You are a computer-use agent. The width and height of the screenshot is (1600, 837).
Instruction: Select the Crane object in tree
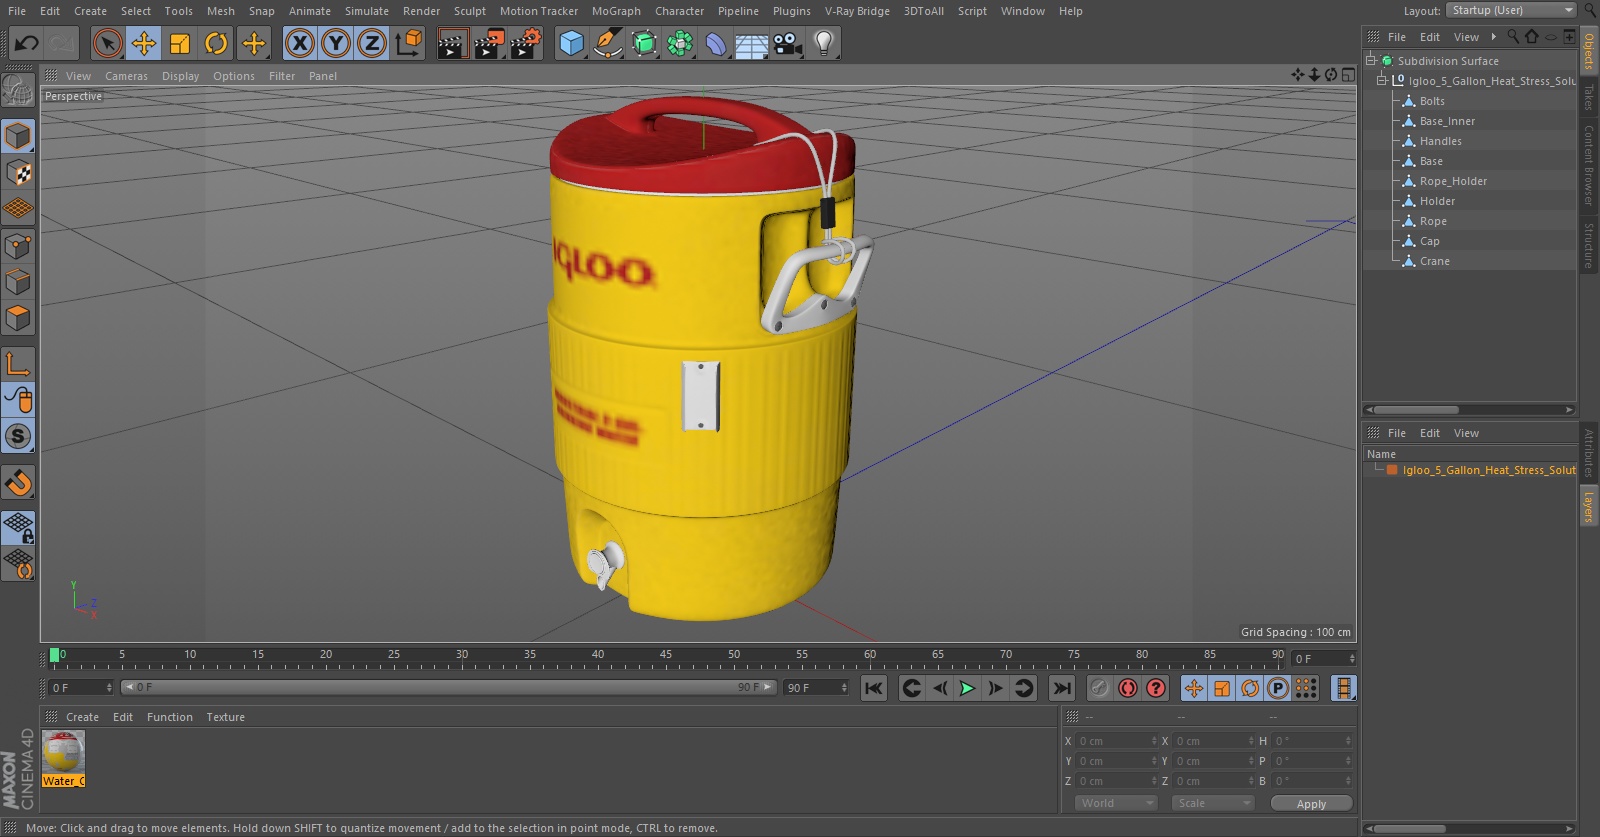point(1434,261)
